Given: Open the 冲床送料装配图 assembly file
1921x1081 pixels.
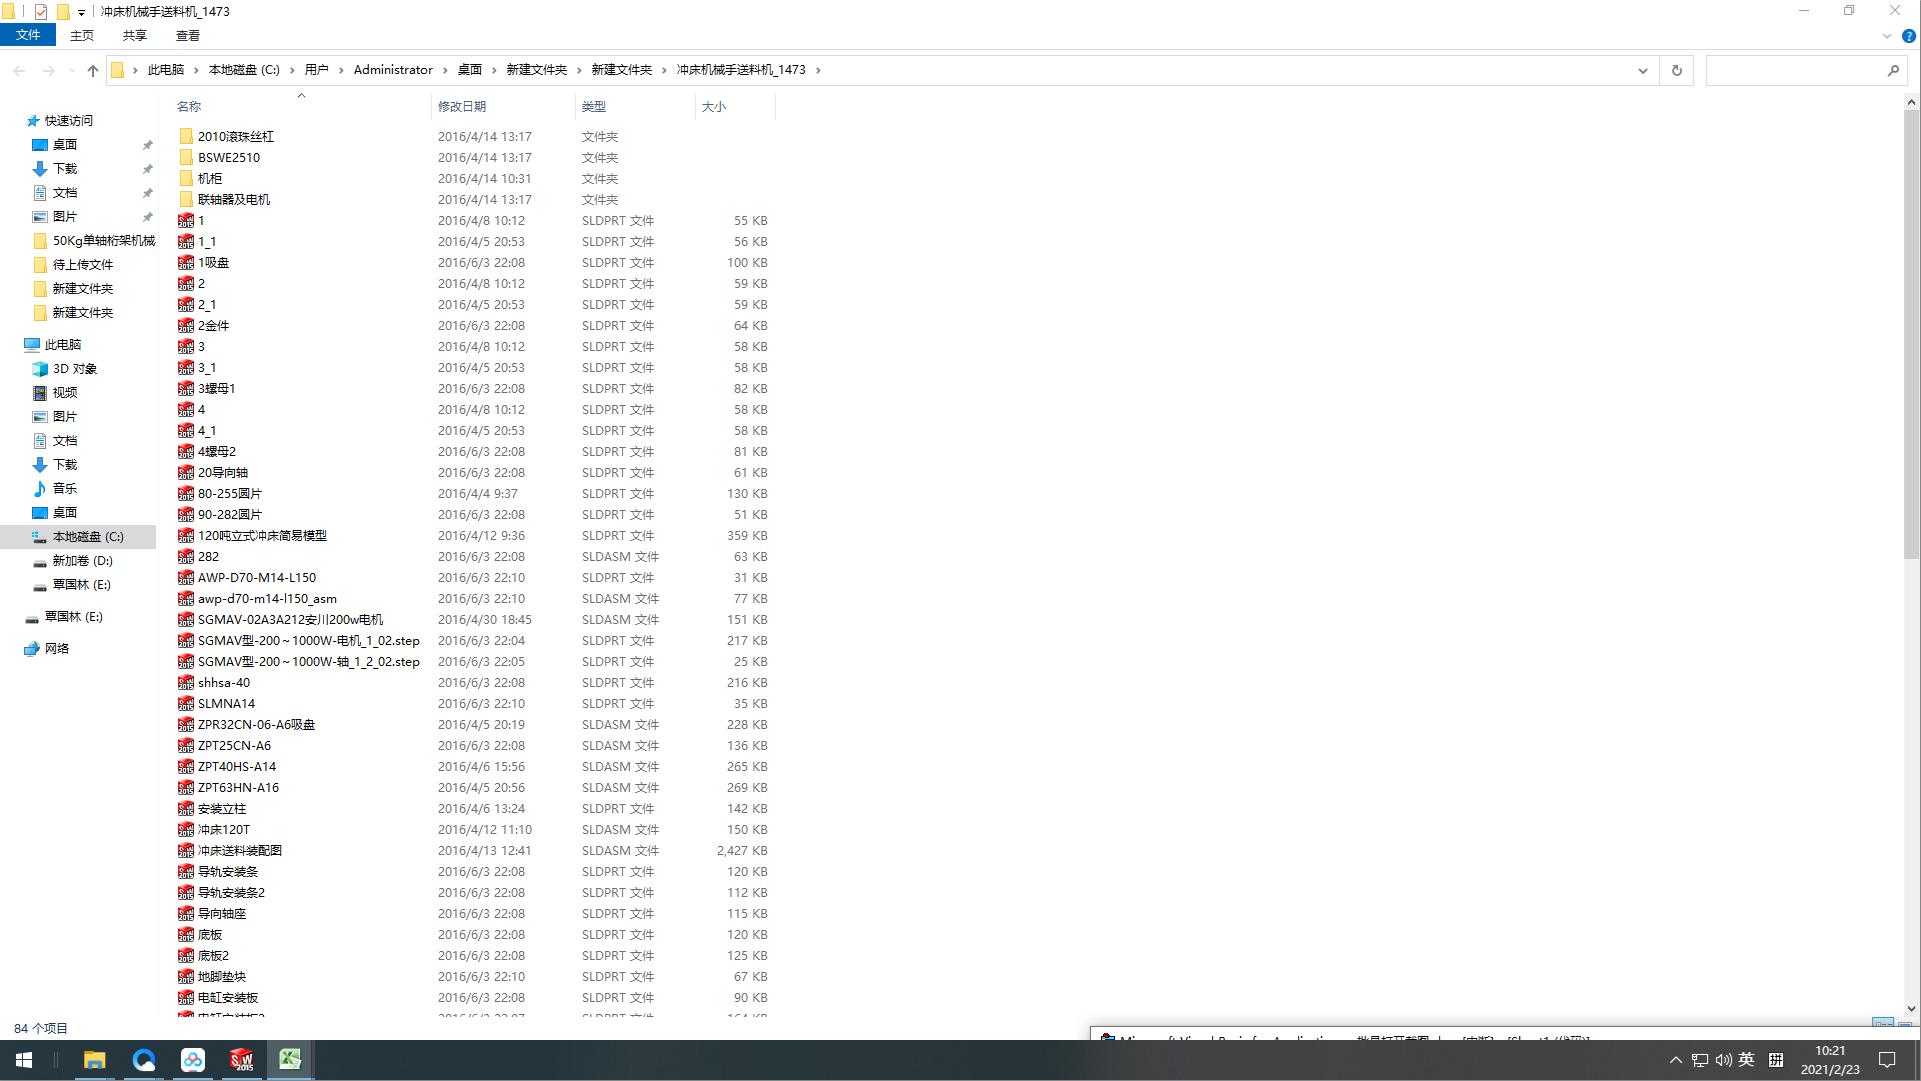Looking at the screenshot, I should click(240, 851).
